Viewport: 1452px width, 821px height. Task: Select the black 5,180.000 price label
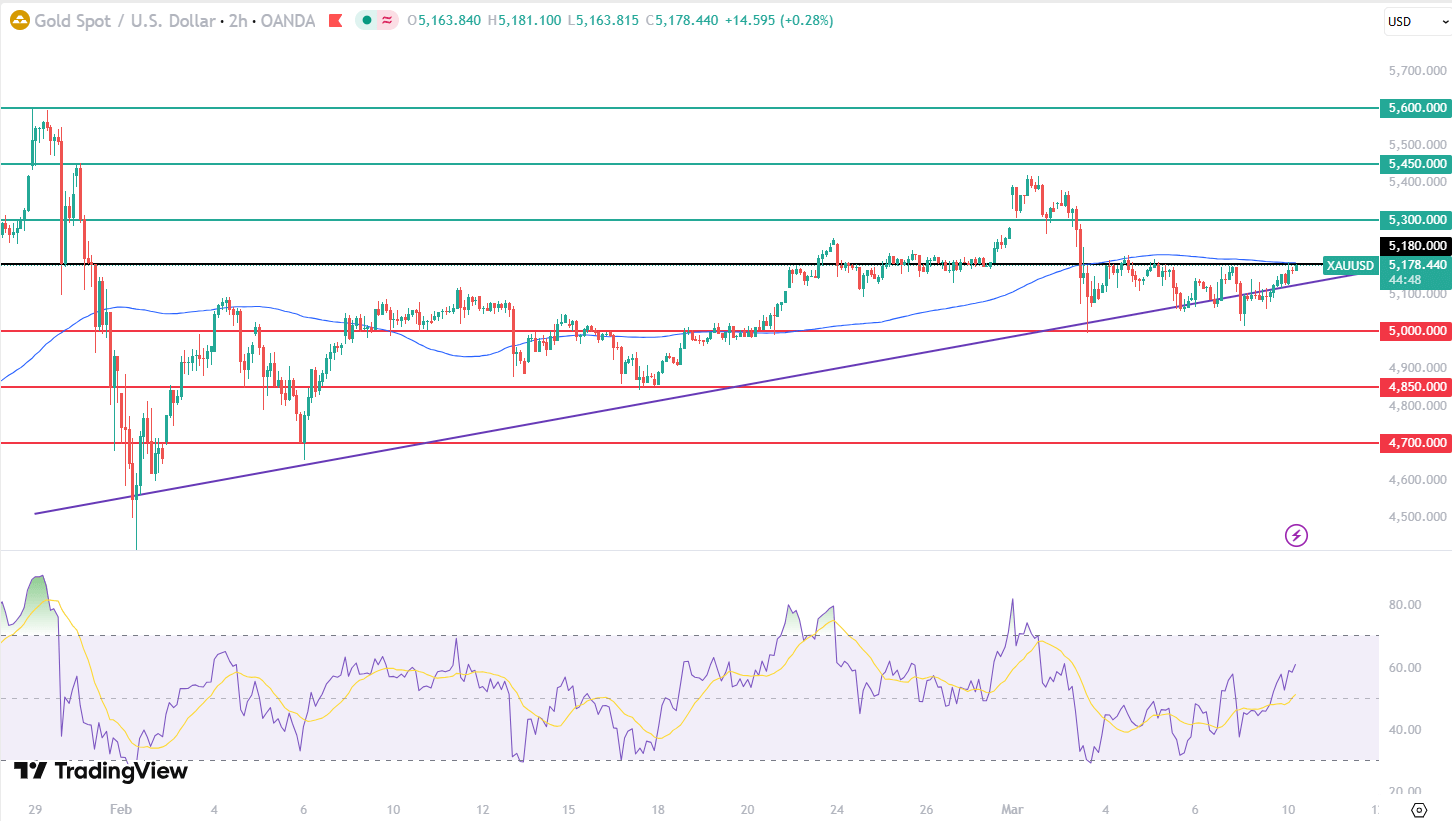(x=1415, y=246)
